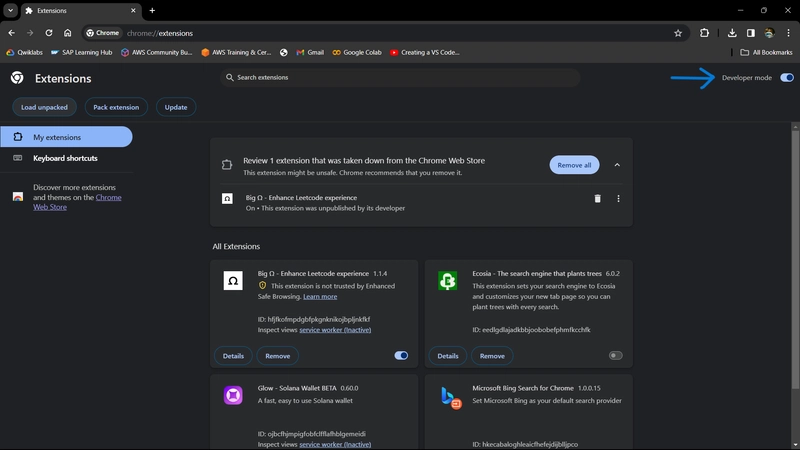Open a new tab with the plus button
Viewport: 800px width, 450px height.
coord(152,10)
